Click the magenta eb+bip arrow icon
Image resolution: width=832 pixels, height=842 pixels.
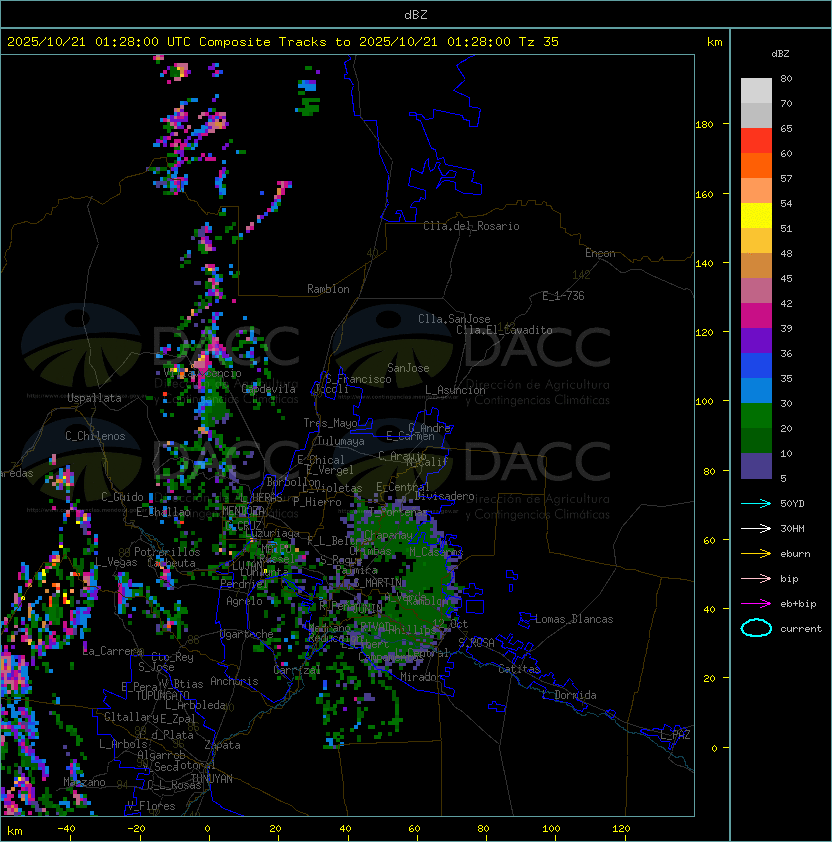tap(756, 604)
